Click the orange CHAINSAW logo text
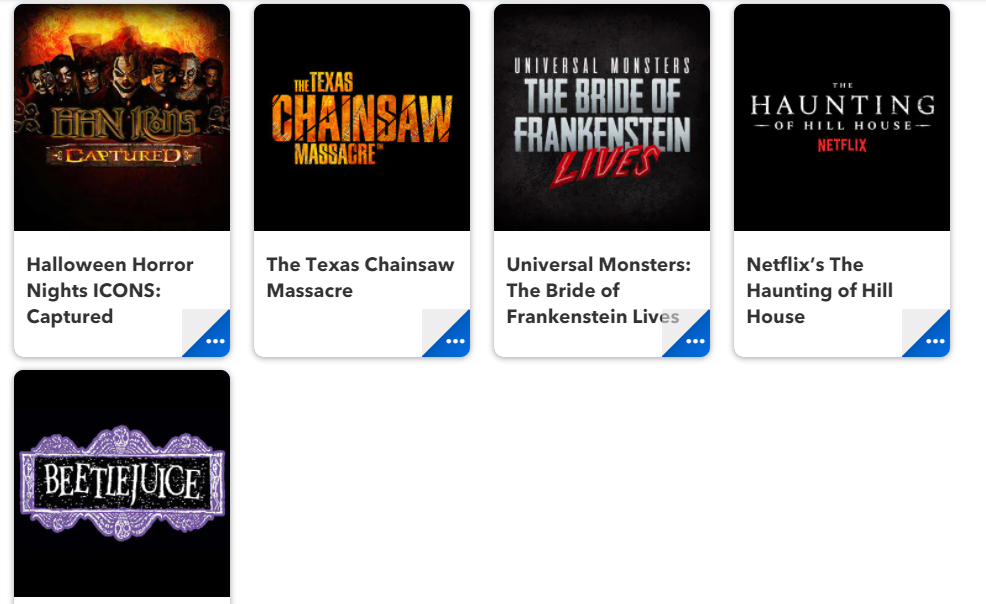 pos(362,119)
